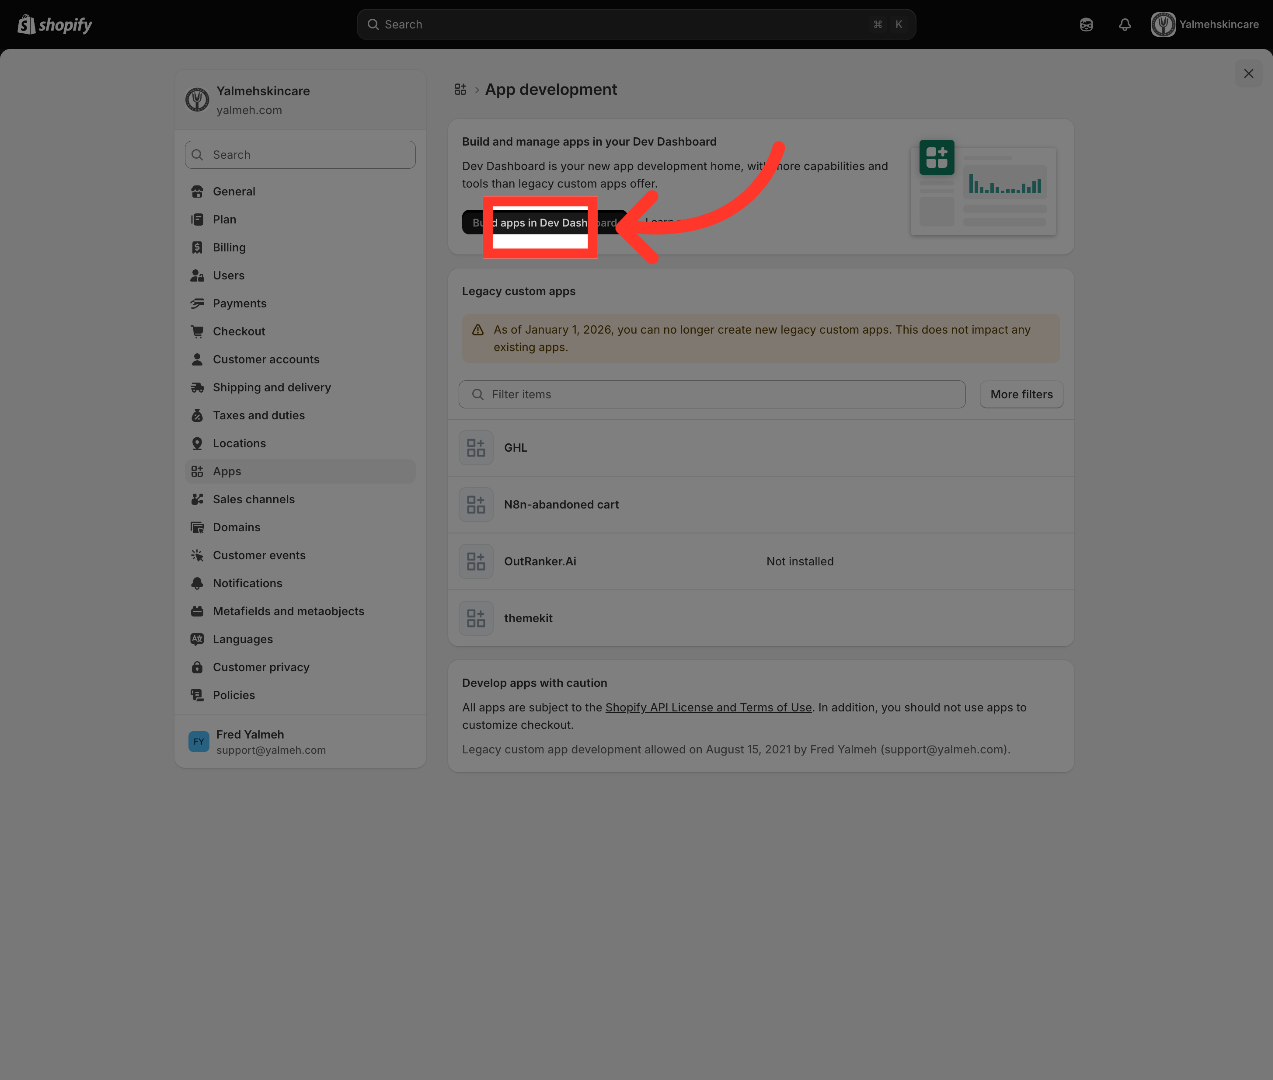Click the N8n-abandoned cart app icon
1273x1080 pixels.
[476, 505]
